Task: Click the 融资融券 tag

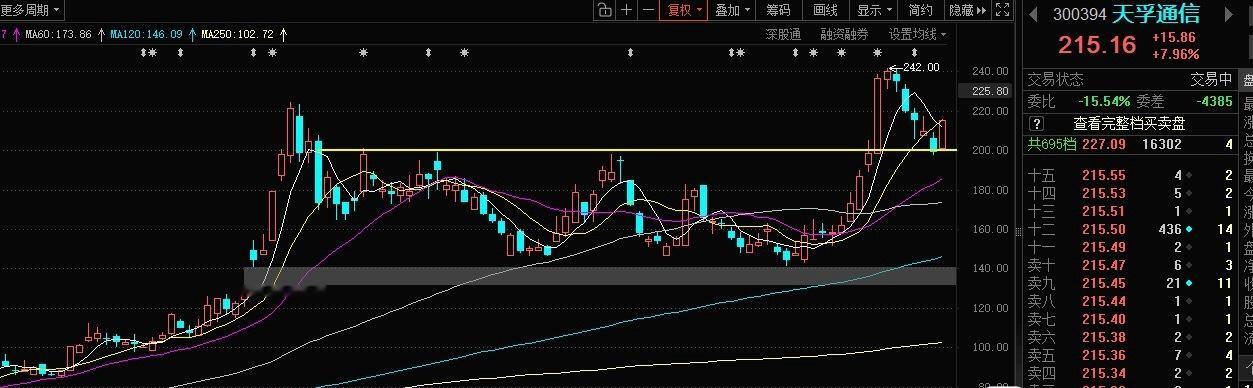Action: [x=844, y=34]
